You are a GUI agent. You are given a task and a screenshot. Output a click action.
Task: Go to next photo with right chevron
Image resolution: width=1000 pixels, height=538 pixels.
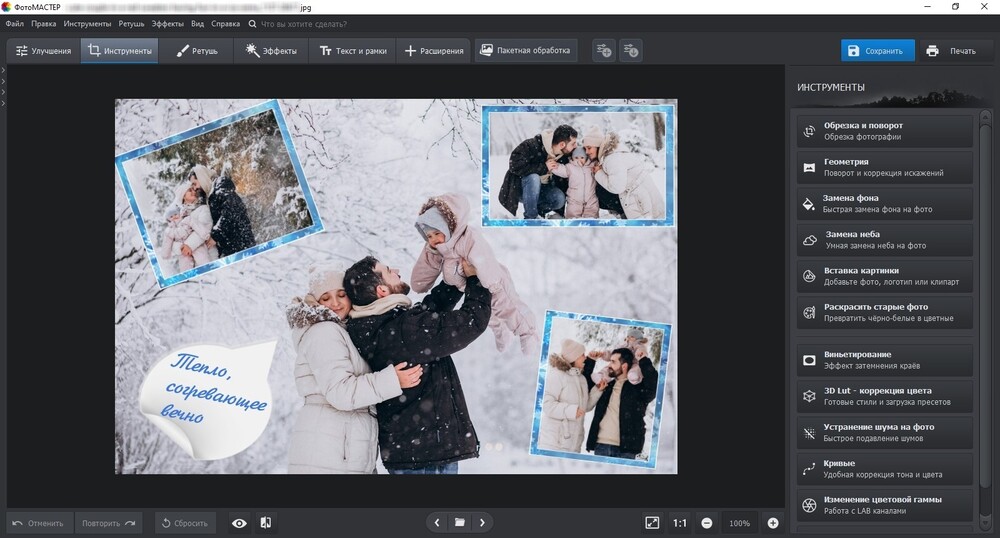[483, 522]
